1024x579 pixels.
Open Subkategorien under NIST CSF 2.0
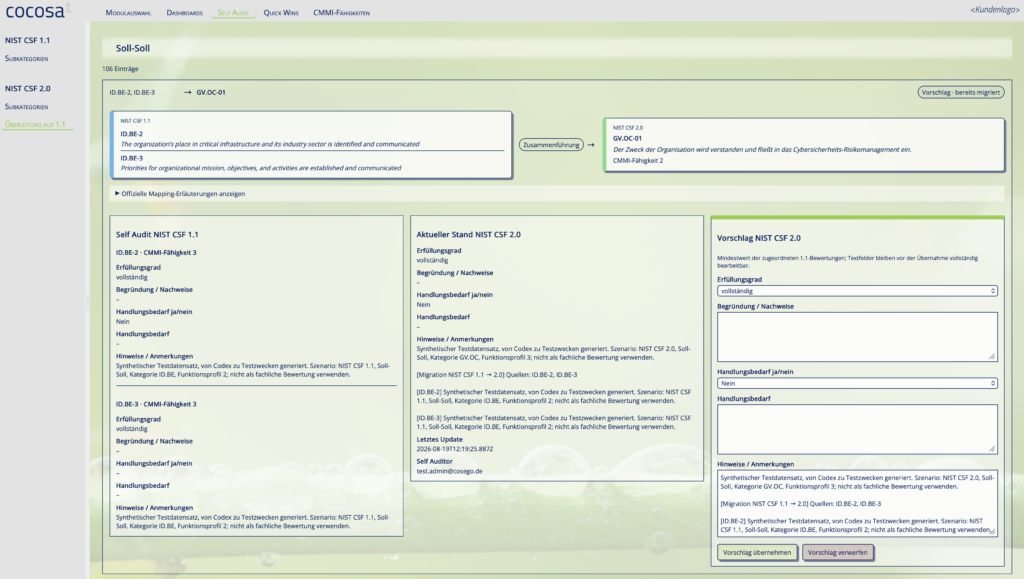(27, 106)
